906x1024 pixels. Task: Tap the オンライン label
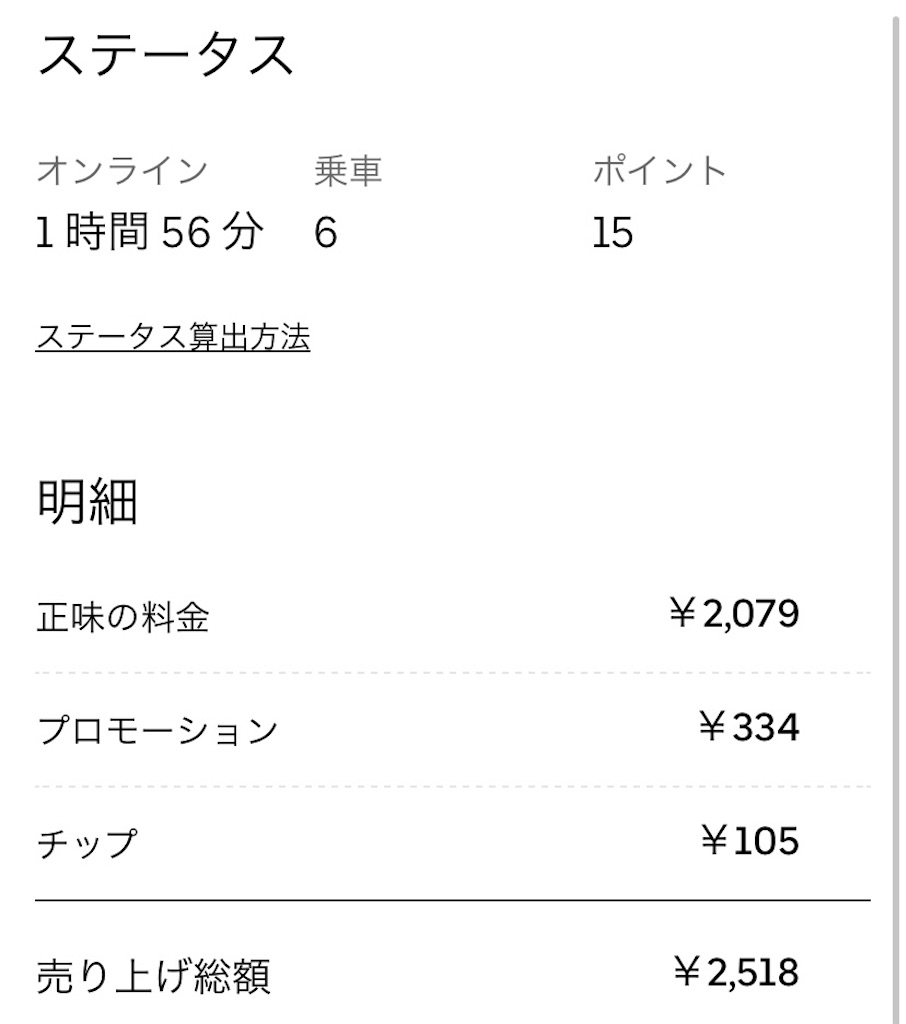(122, 171)
